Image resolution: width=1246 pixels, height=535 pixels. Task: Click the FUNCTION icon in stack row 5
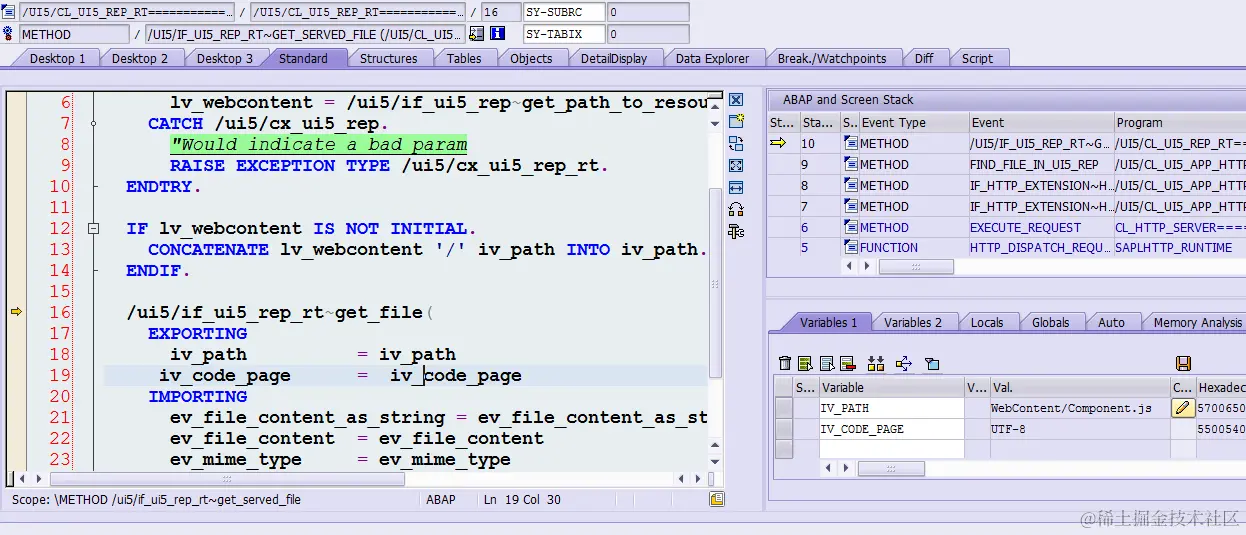pos(850,247)
